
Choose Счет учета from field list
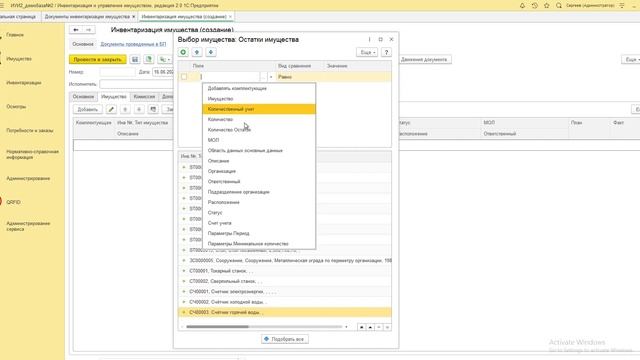[259, 223]
